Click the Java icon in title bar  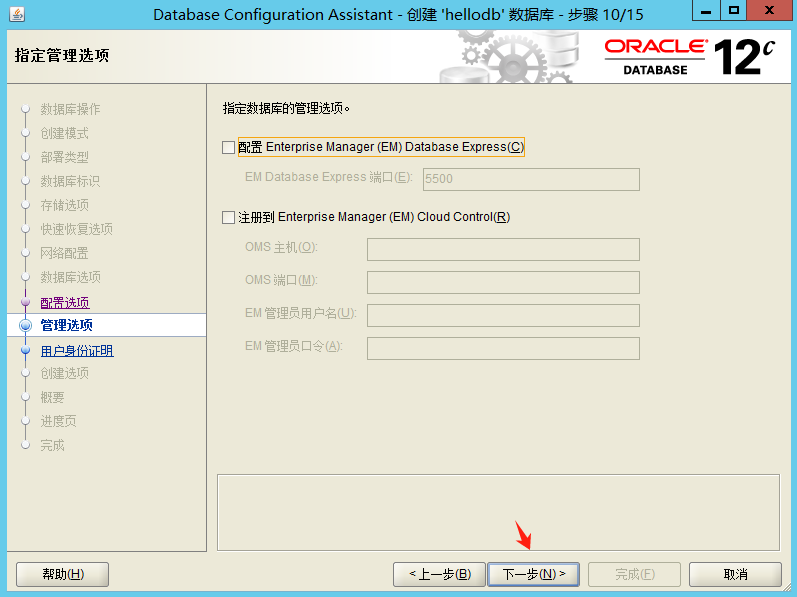click(17, 14)
